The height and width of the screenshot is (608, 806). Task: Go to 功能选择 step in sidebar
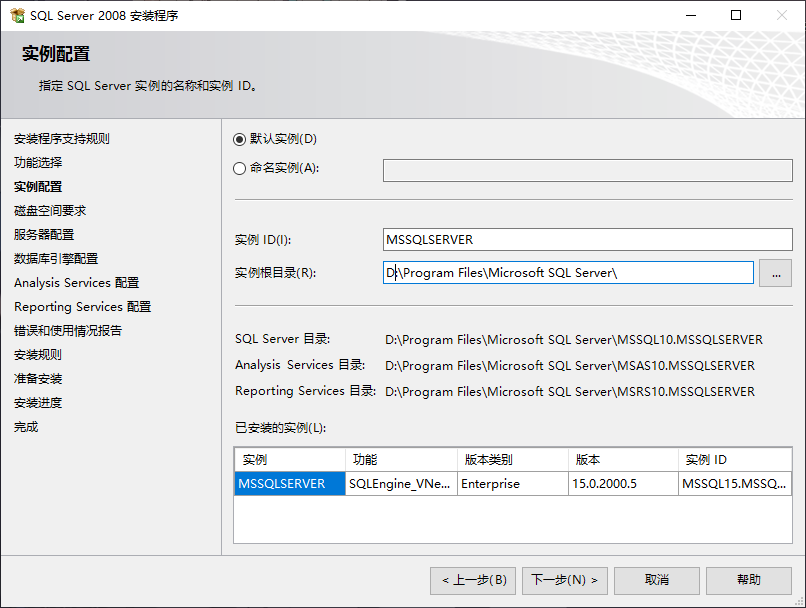38,162
